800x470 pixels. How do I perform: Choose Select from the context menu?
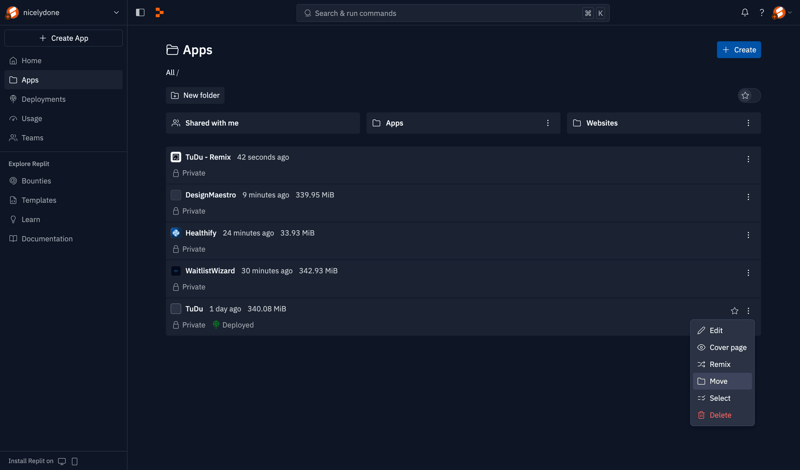pos(722,398)
